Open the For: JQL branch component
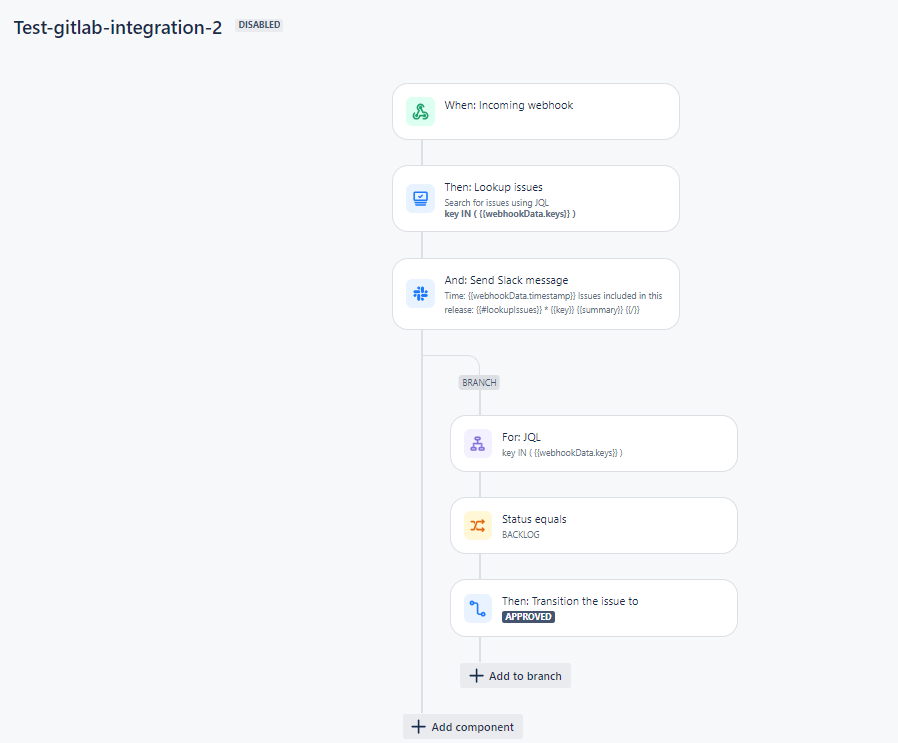 595,443
